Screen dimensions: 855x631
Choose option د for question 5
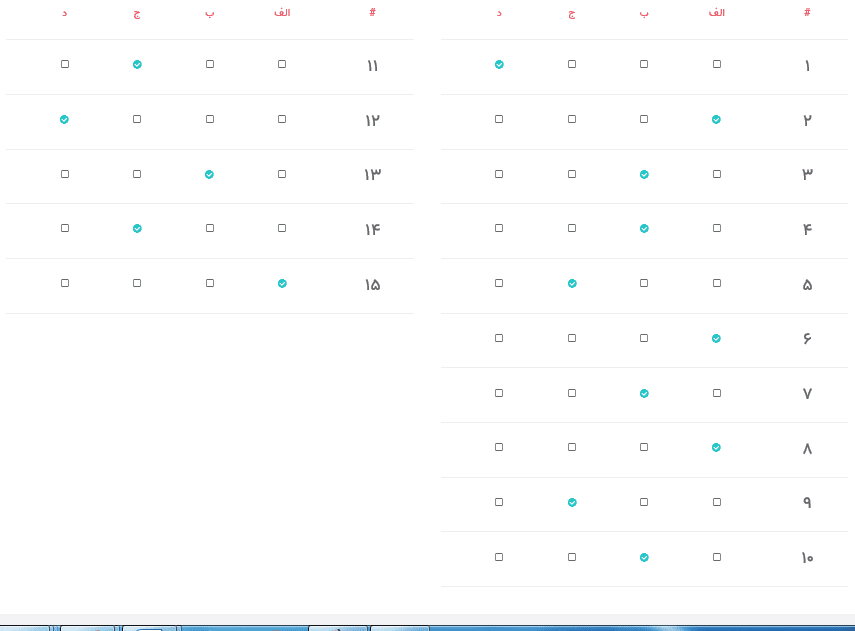point(499,283)
